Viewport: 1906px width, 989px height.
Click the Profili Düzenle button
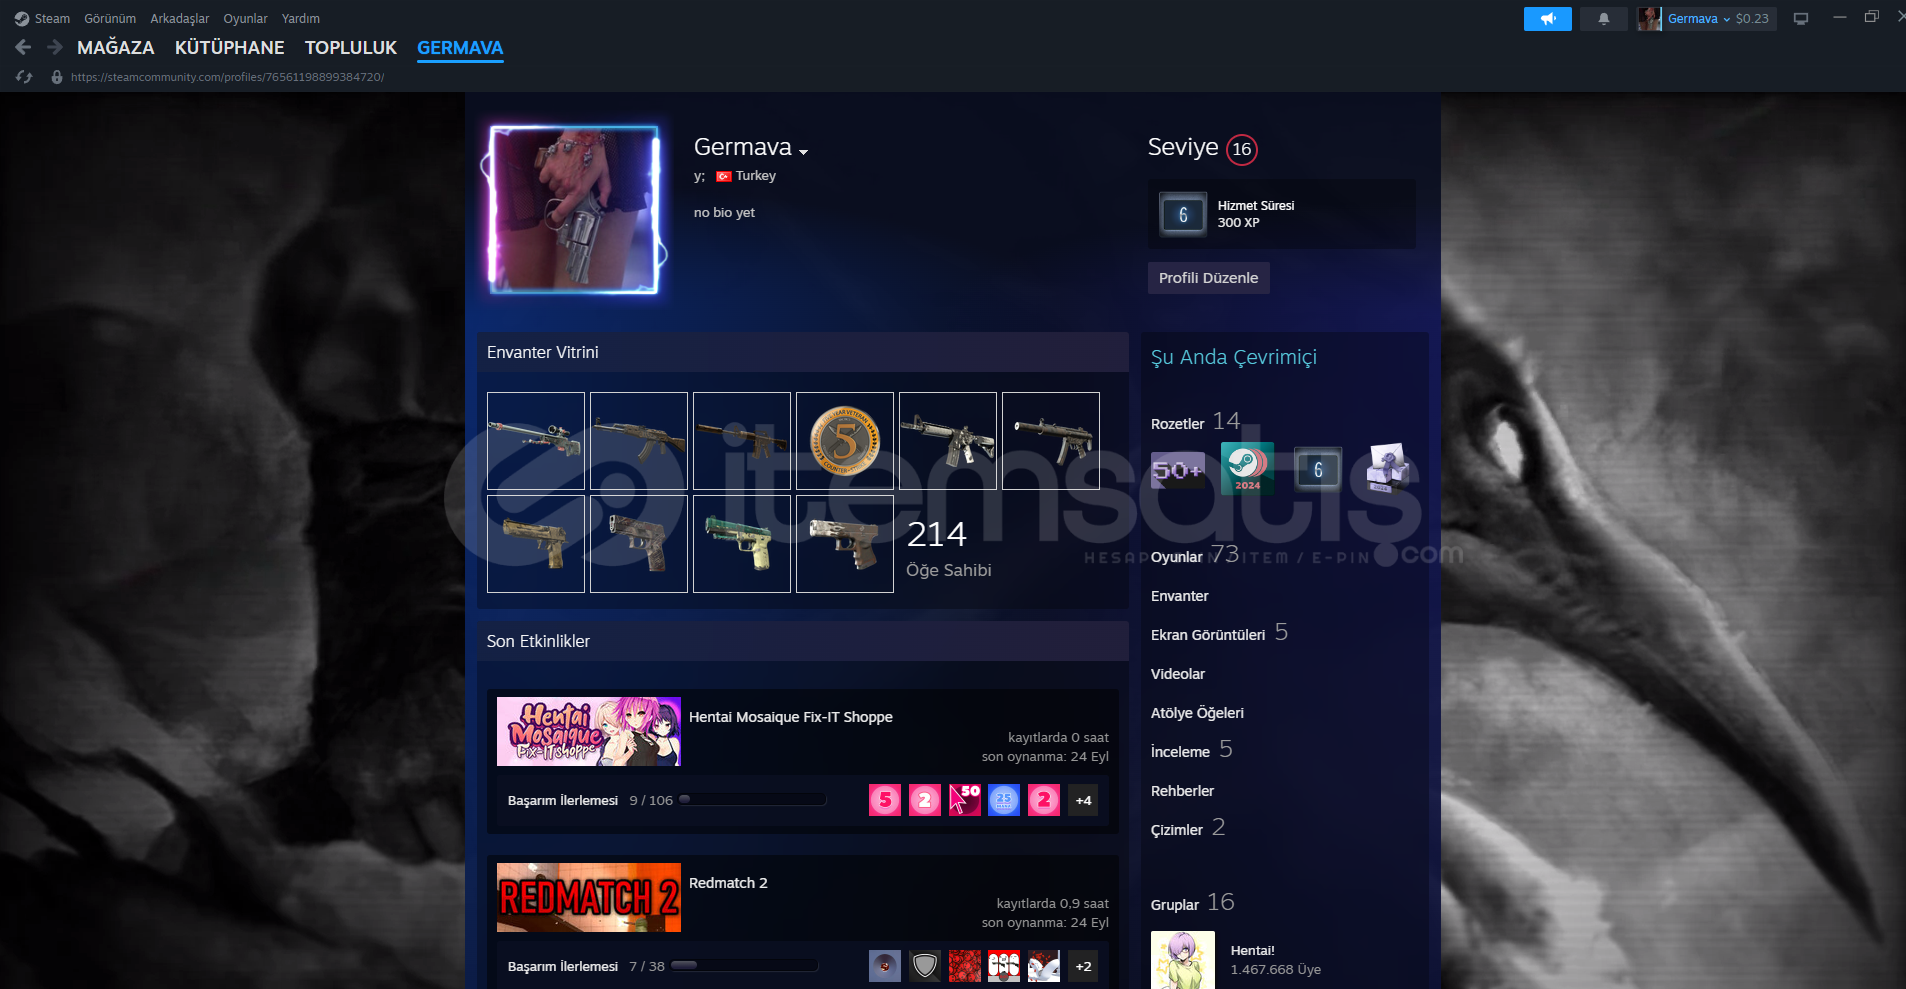click(1209, 278)
